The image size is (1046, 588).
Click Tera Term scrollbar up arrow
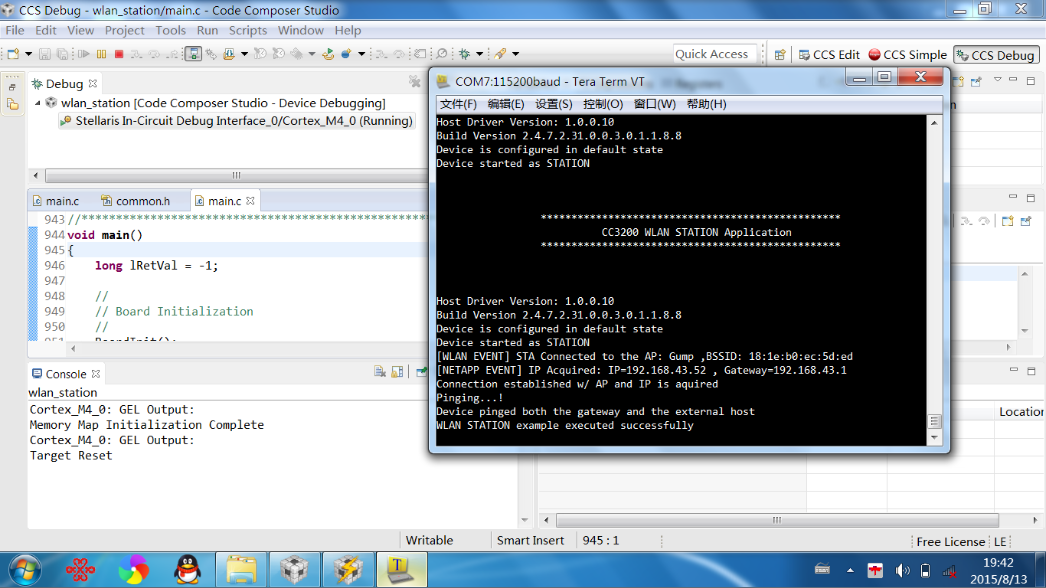[x=935, y=123]
